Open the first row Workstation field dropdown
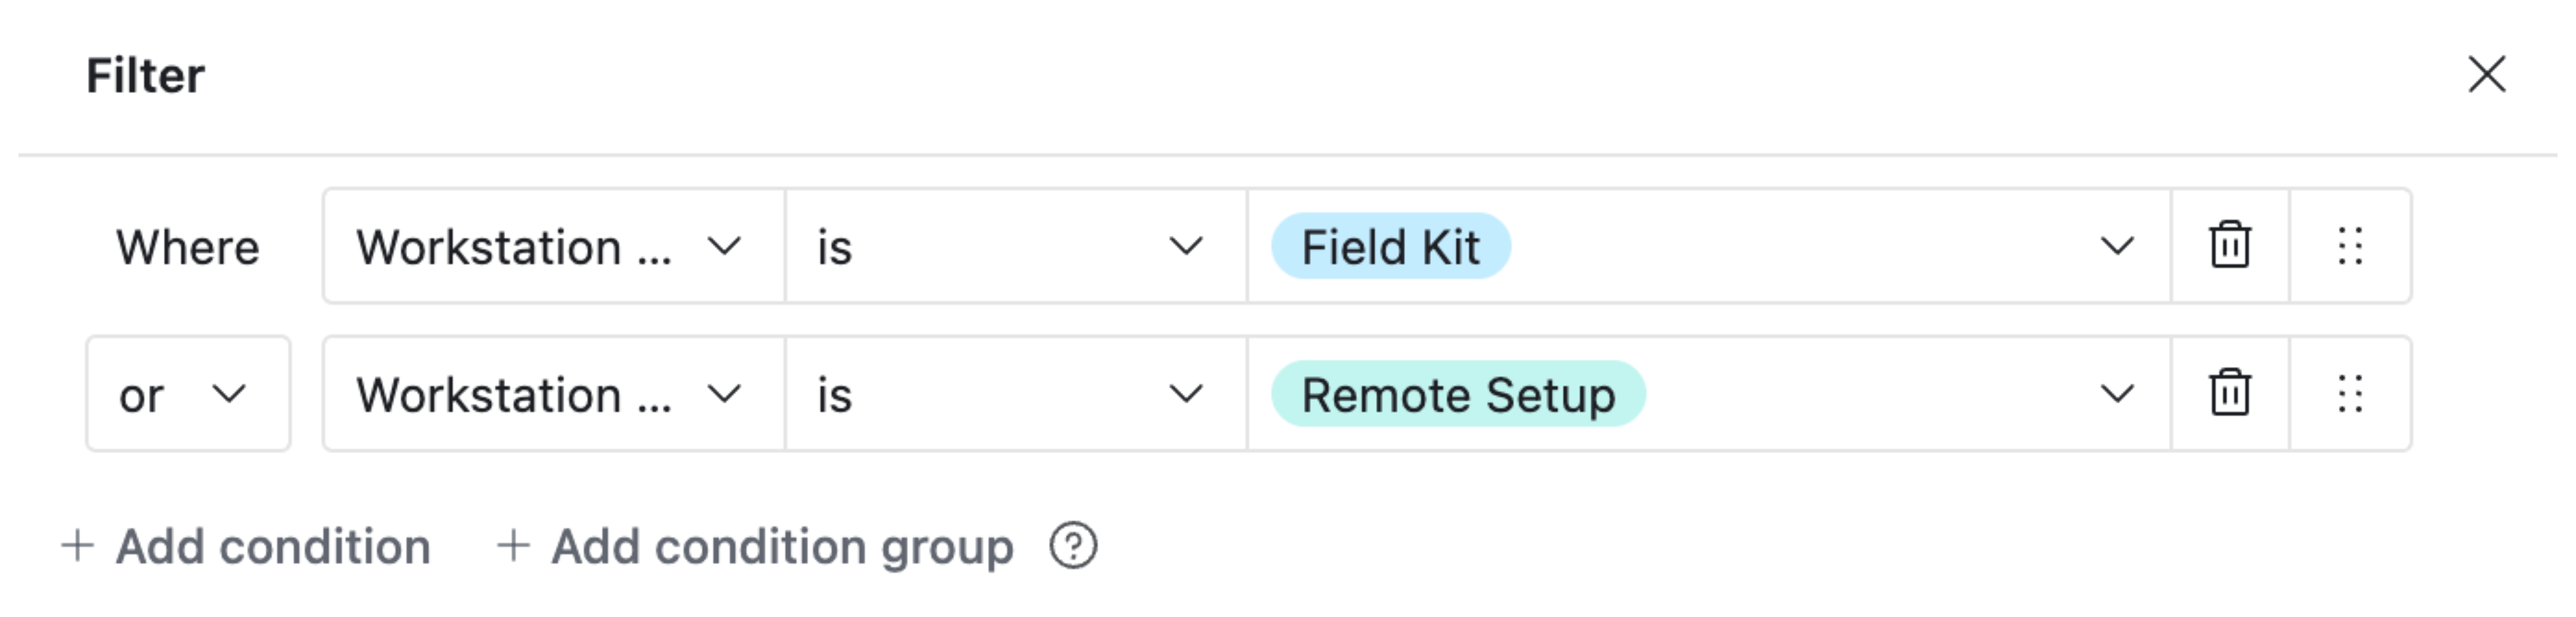The image size is (2576, 617). point(553,246)
